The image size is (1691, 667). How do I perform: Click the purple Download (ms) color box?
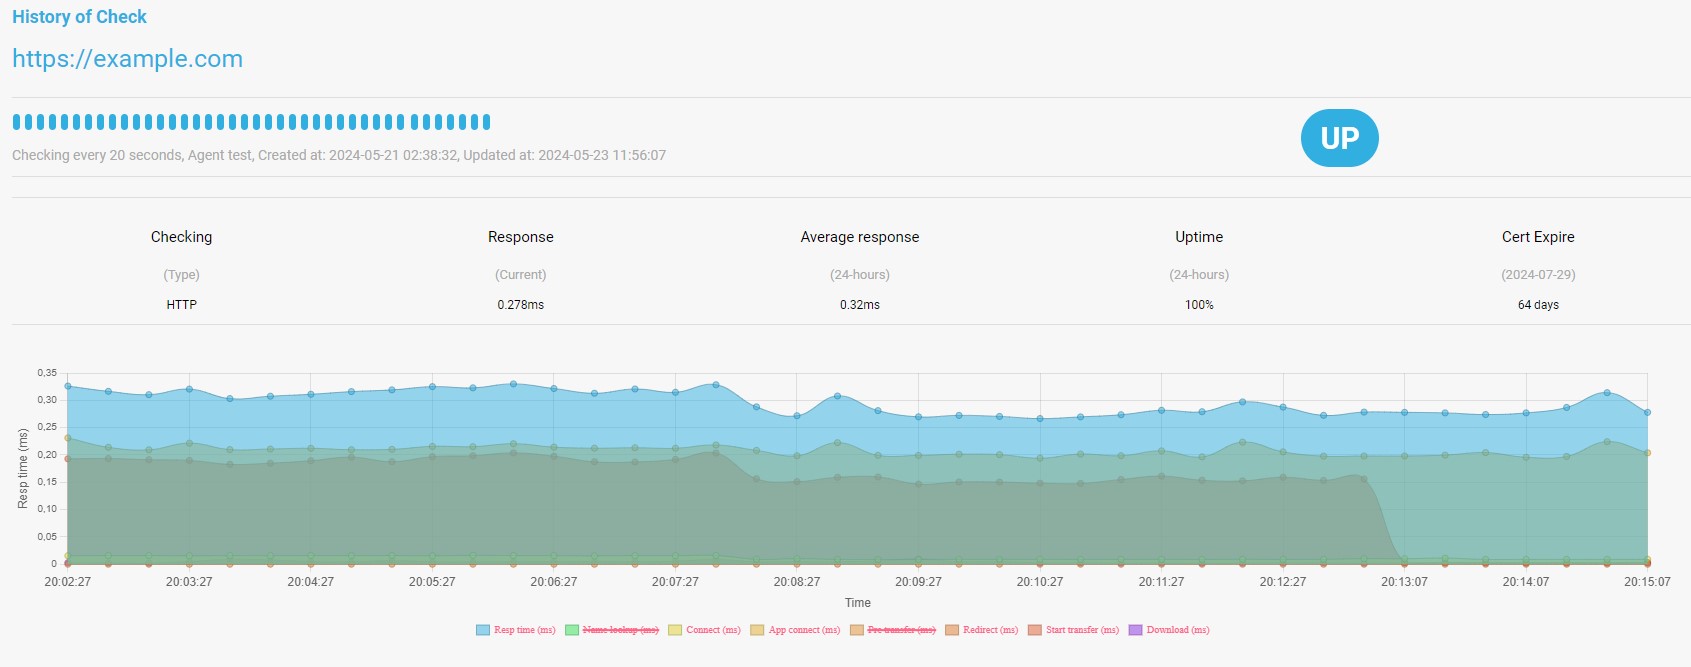tap(1135, 630)
